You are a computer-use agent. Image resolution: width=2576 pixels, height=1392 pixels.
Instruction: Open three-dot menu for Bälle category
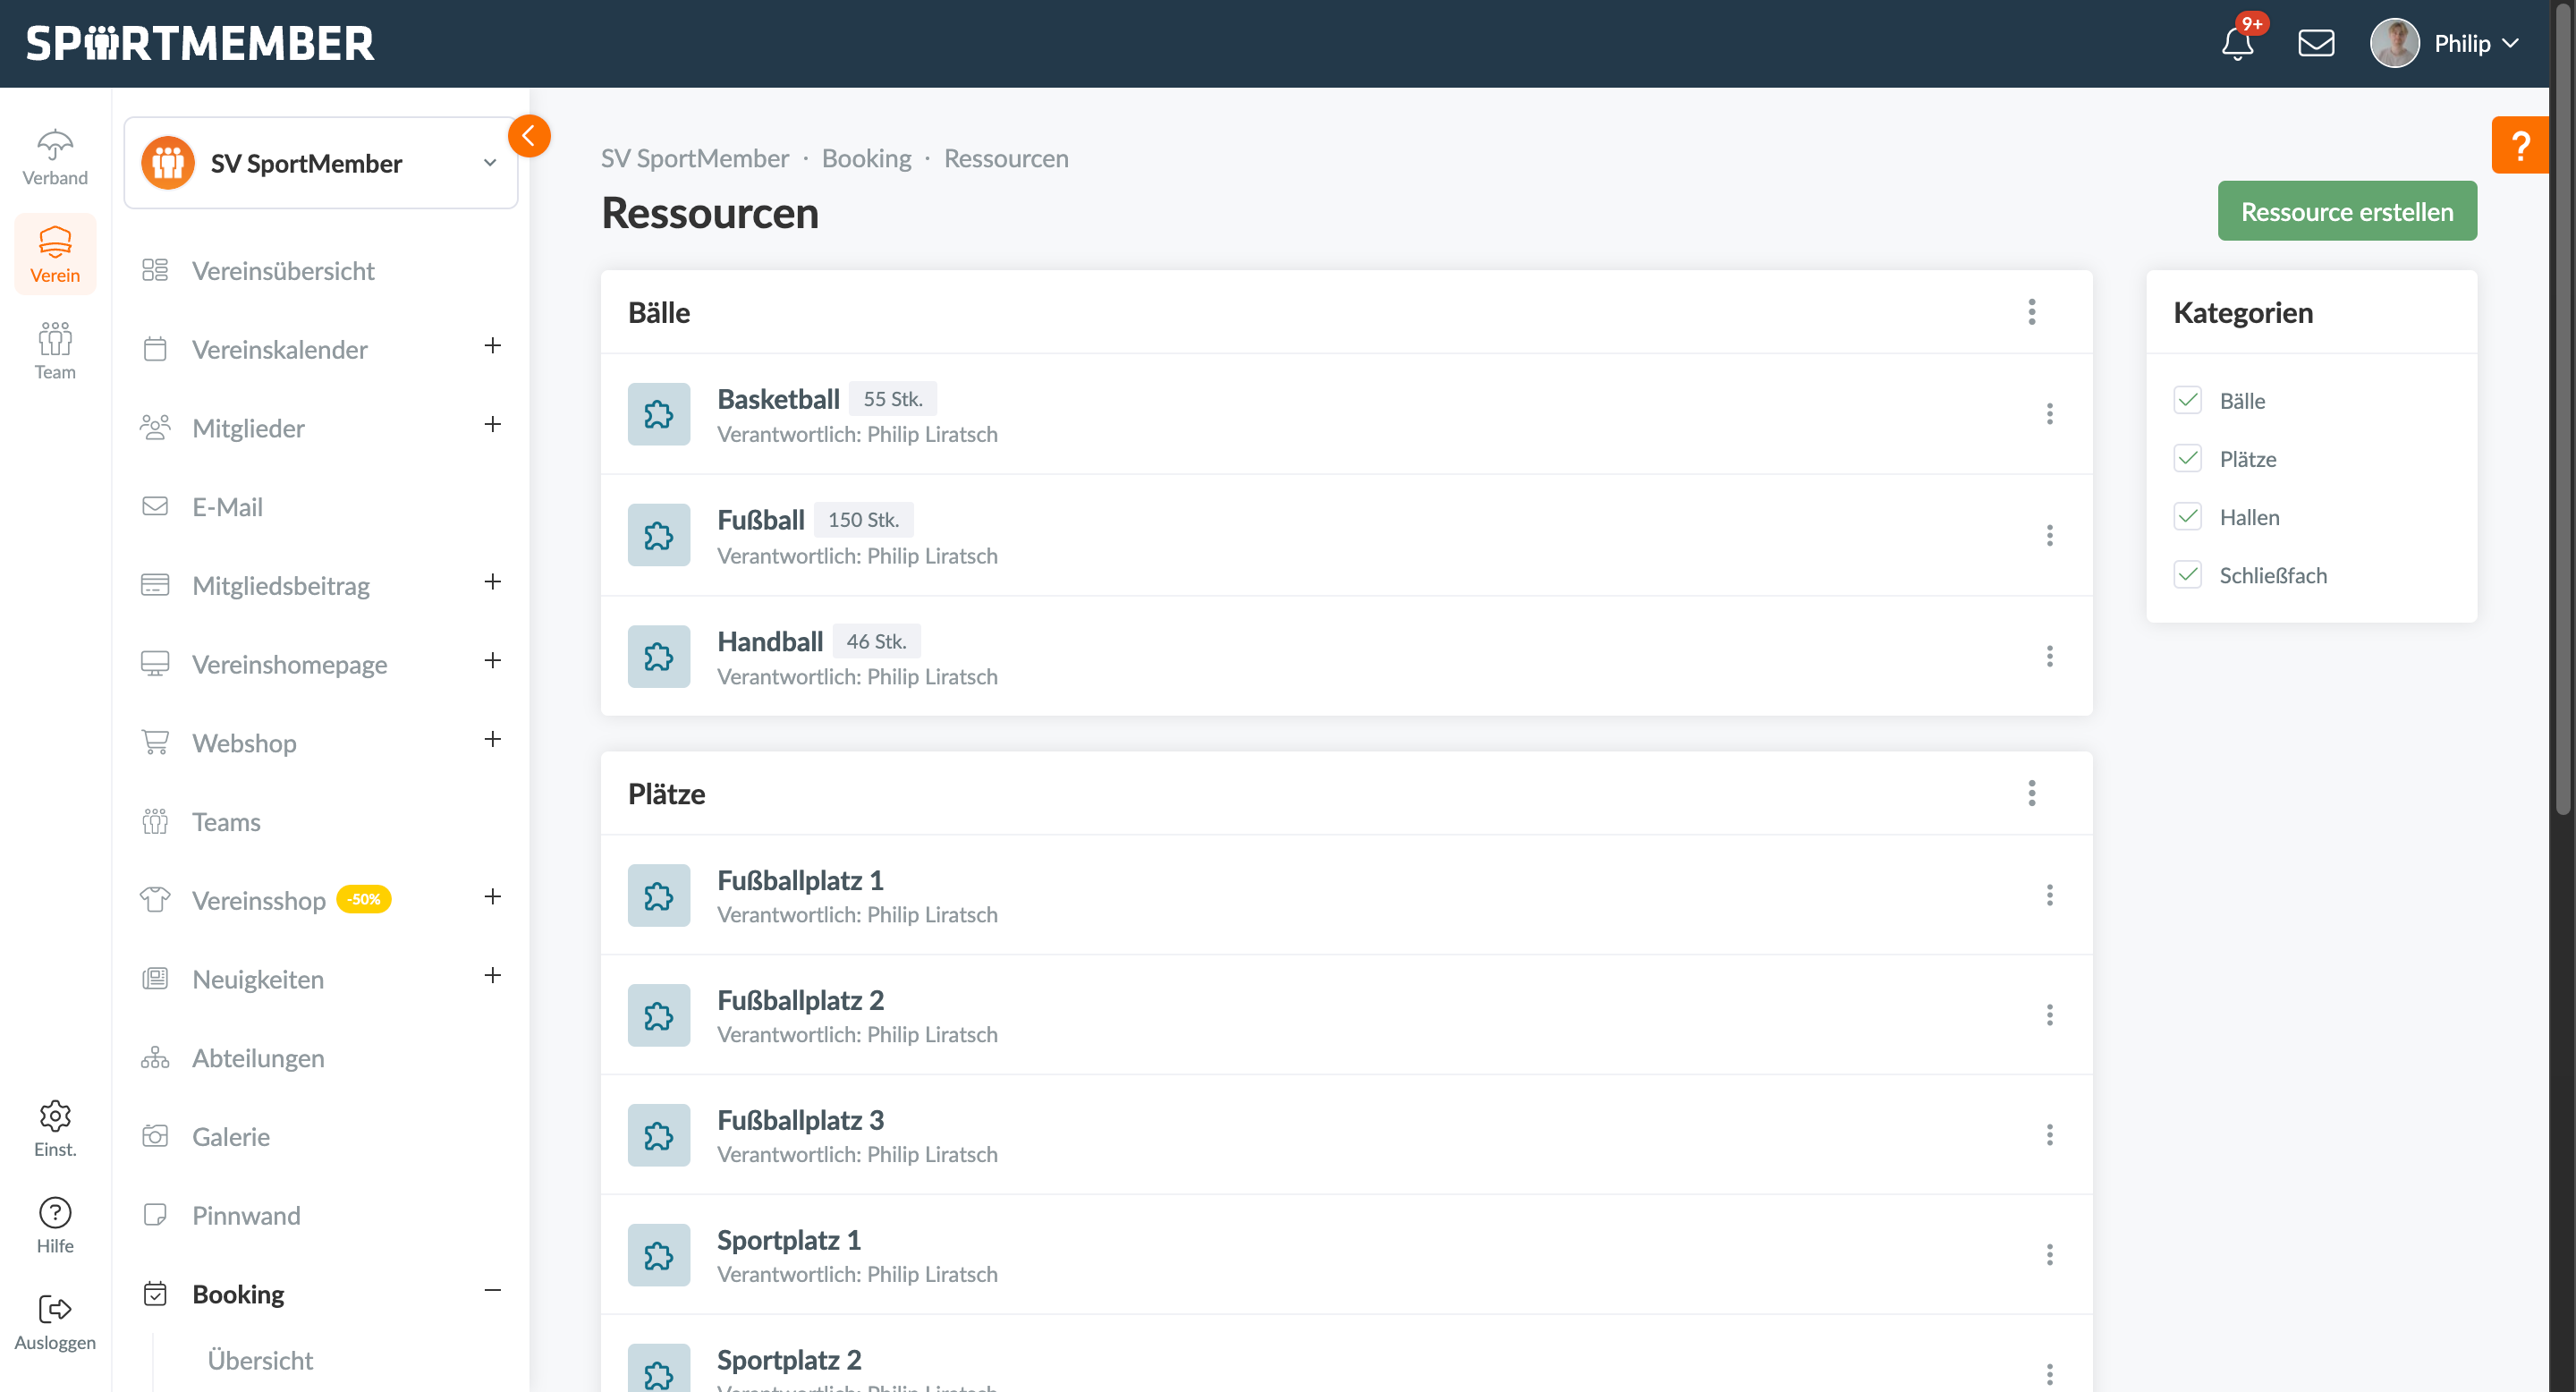coord(2031,312)
